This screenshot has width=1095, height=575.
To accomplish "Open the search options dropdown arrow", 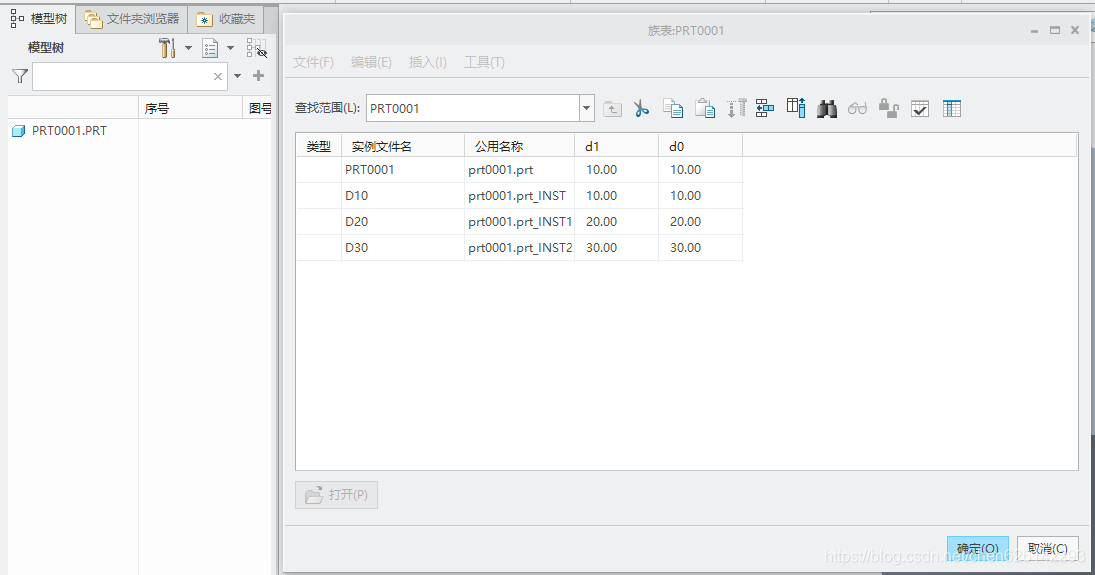I will [237, 76].
